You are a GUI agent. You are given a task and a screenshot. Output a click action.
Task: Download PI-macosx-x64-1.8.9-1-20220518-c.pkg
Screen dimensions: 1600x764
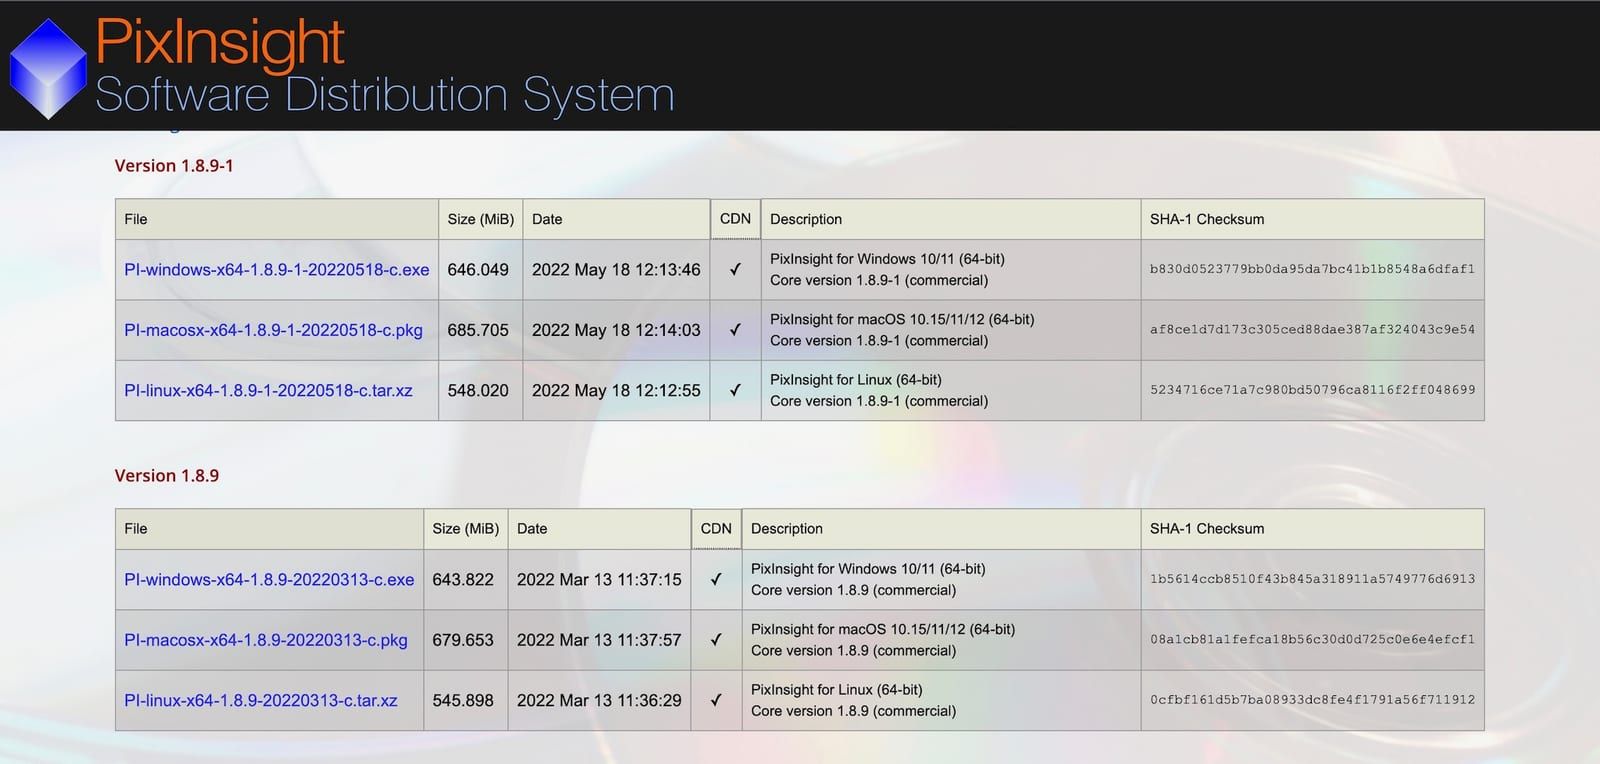[273, 330]
